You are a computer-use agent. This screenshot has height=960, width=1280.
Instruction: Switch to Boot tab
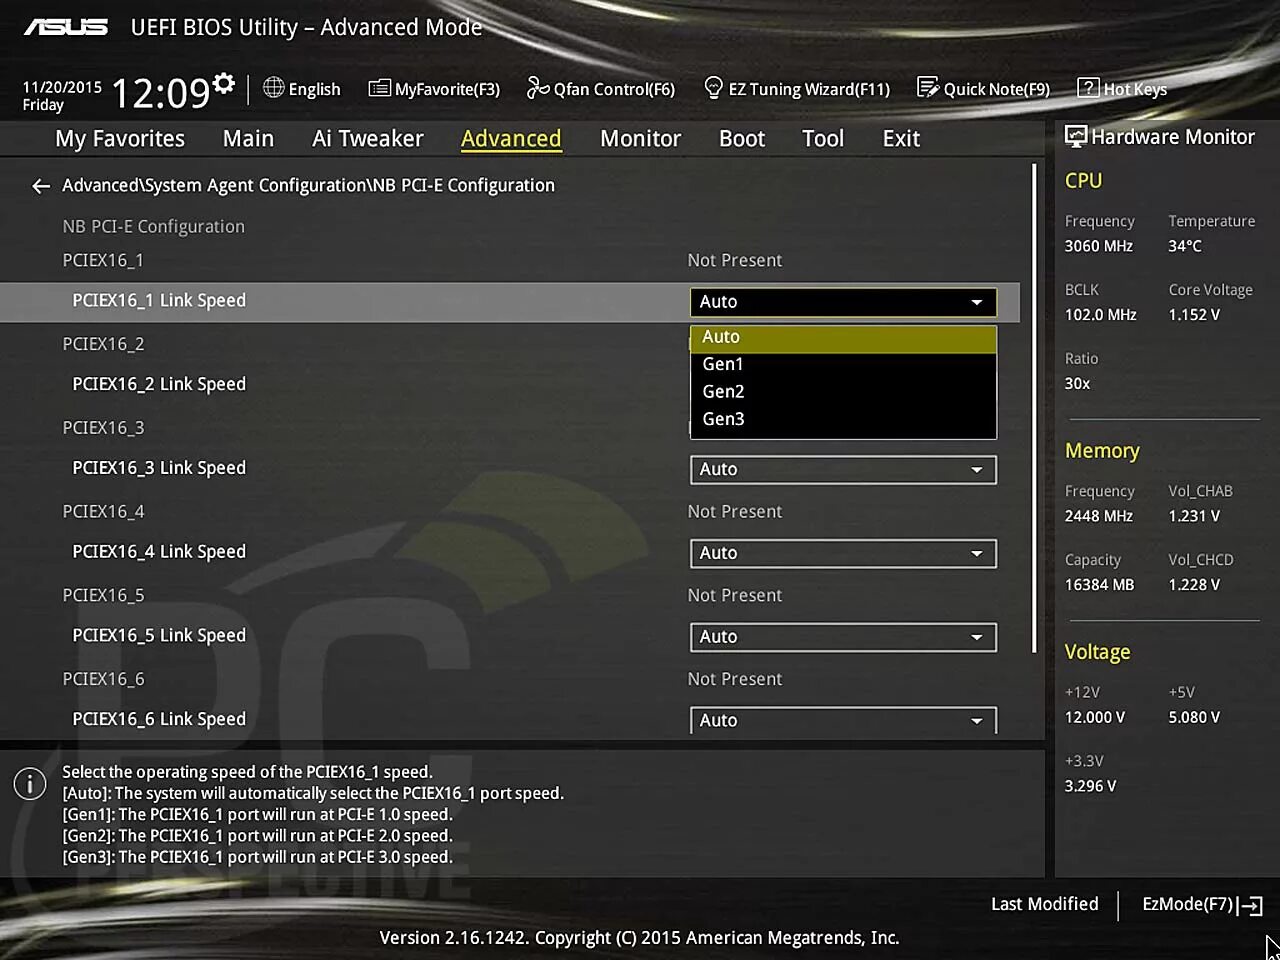point(742,139)
